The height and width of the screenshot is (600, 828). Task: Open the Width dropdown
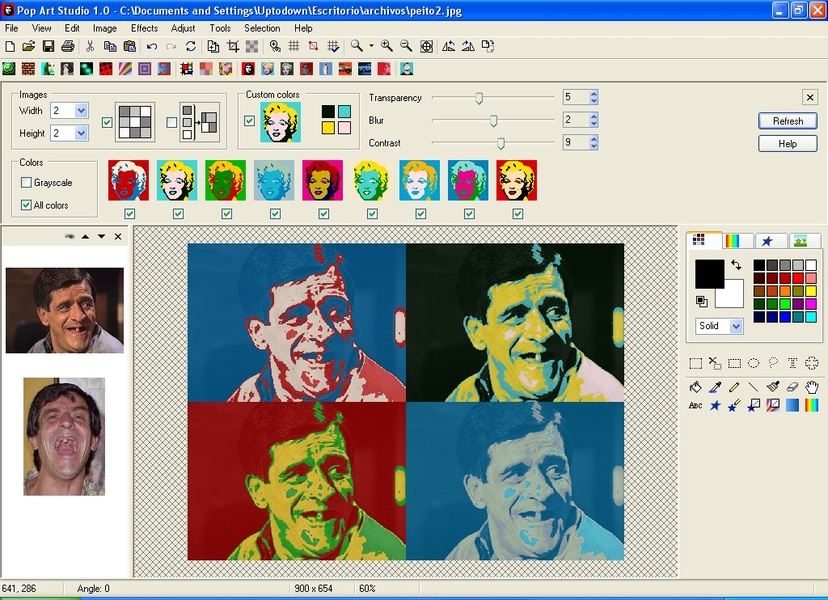(81, 111)
